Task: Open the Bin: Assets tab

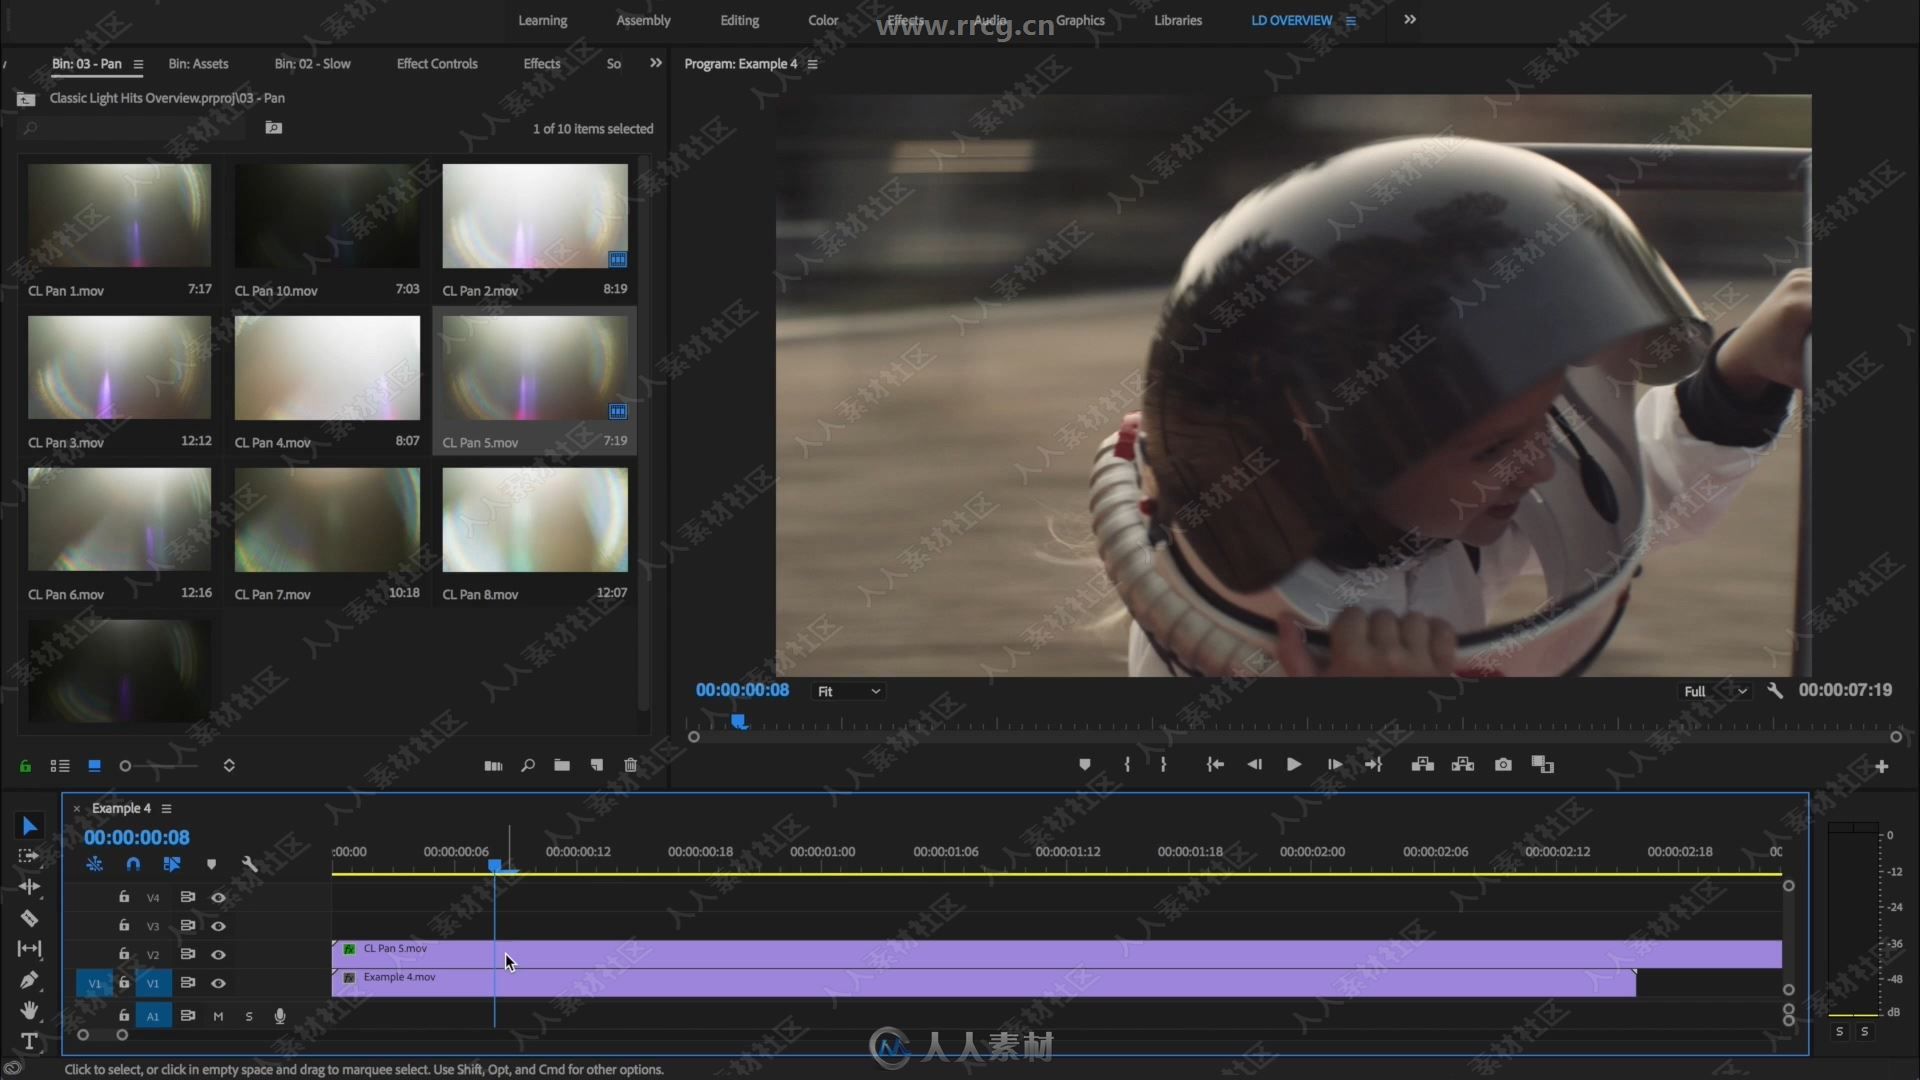Action: pyautogui.click(x=198, y=63)
